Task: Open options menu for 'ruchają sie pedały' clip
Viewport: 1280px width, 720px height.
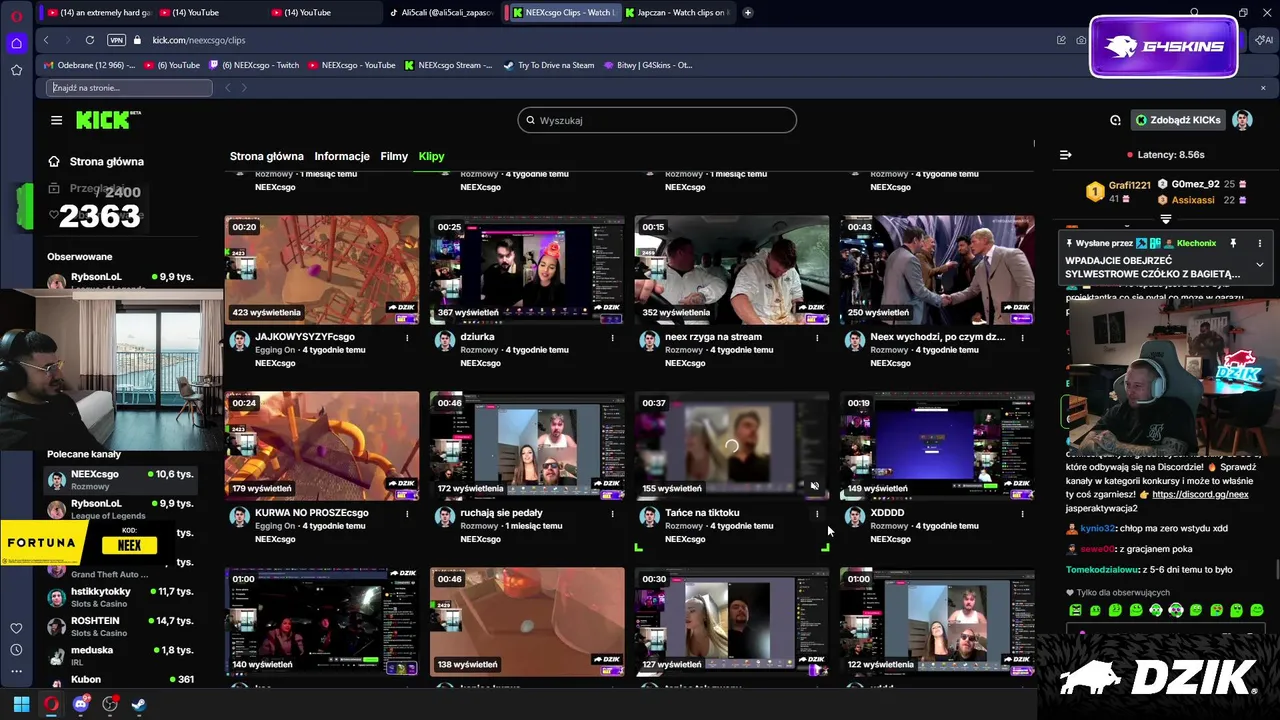Action: click(612, 514)
